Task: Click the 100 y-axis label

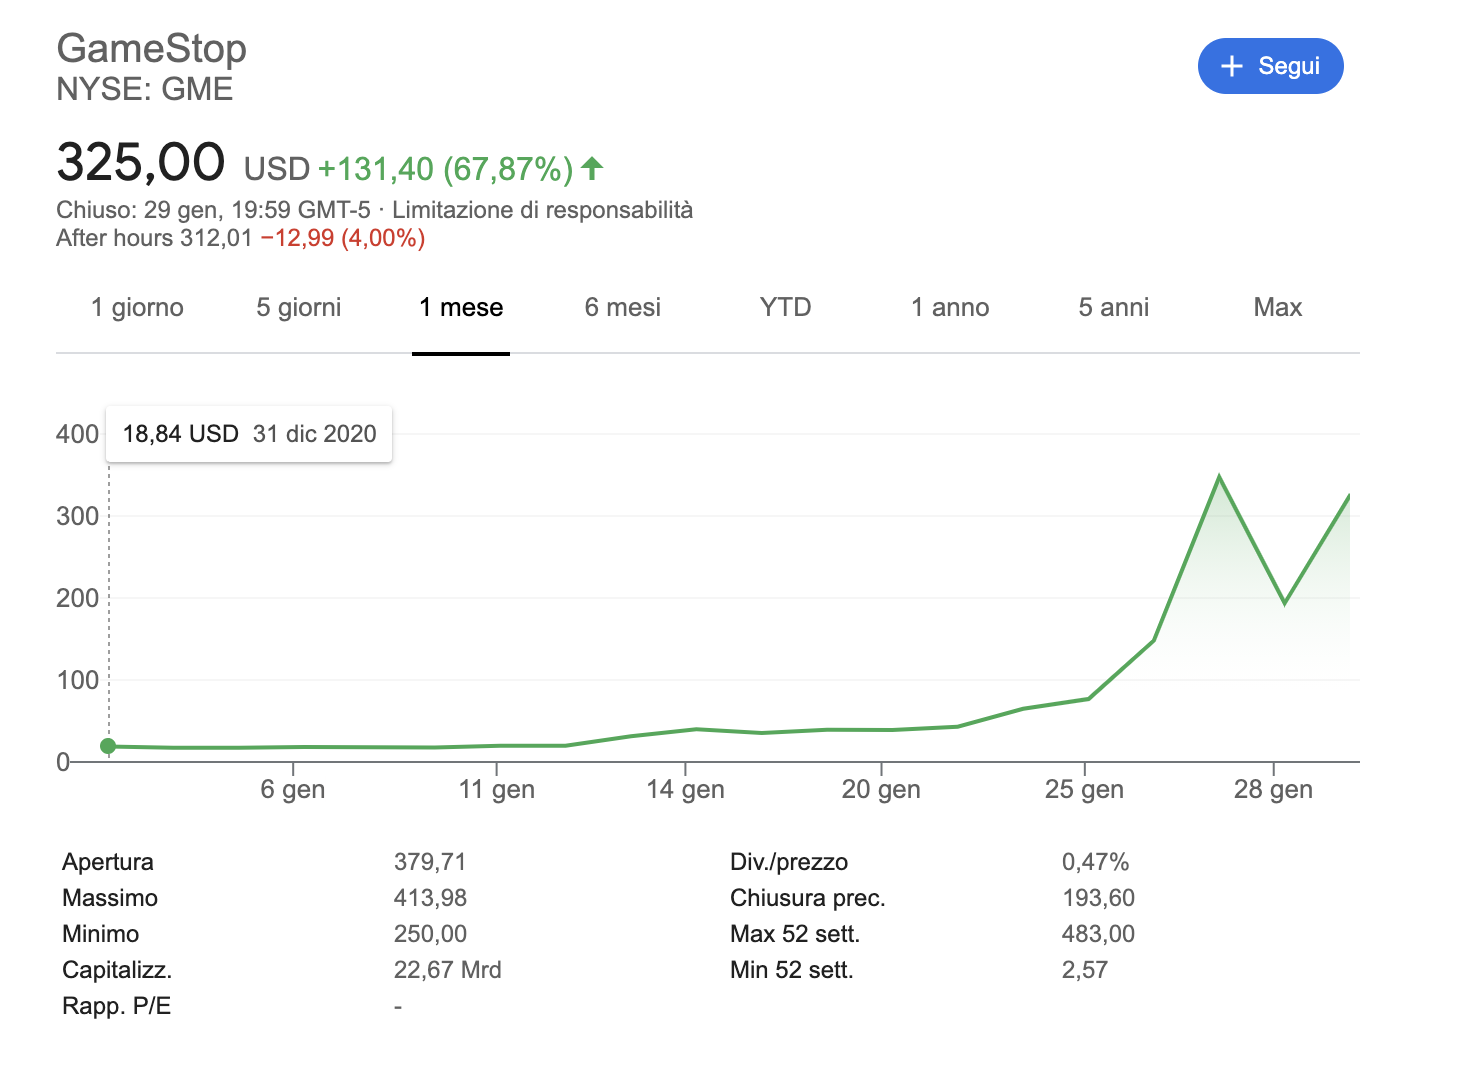Action: (x=78, y=680)
